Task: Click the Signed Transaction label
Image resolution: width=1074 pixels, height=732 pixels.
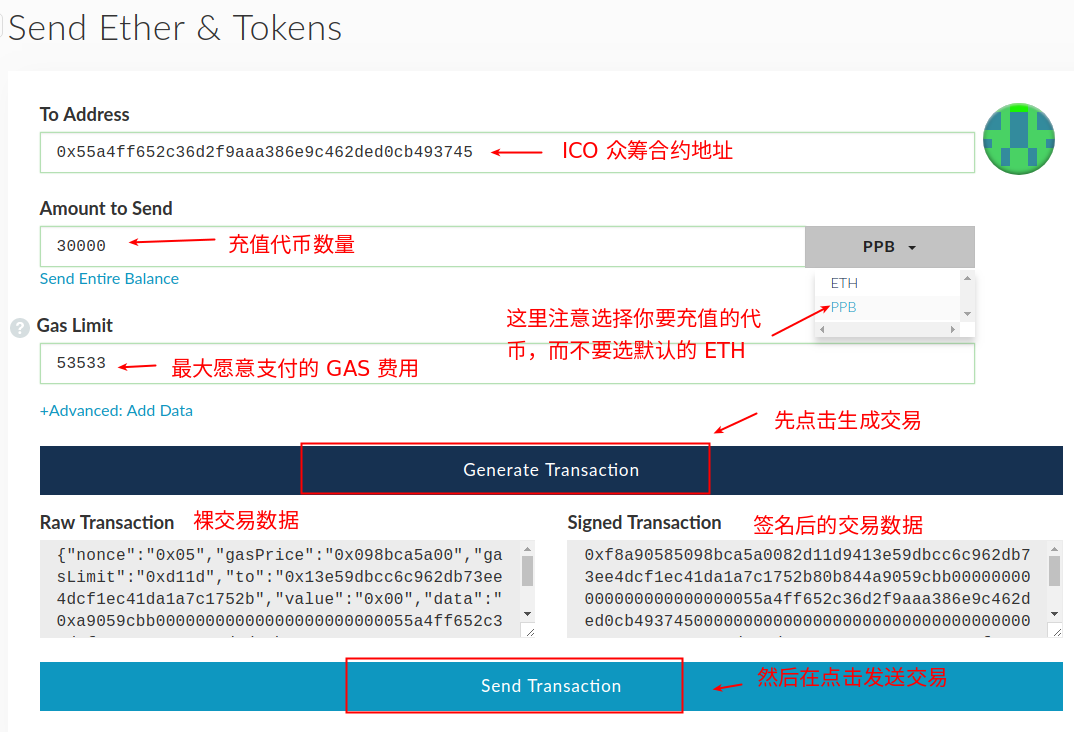Action: [645, 523]
